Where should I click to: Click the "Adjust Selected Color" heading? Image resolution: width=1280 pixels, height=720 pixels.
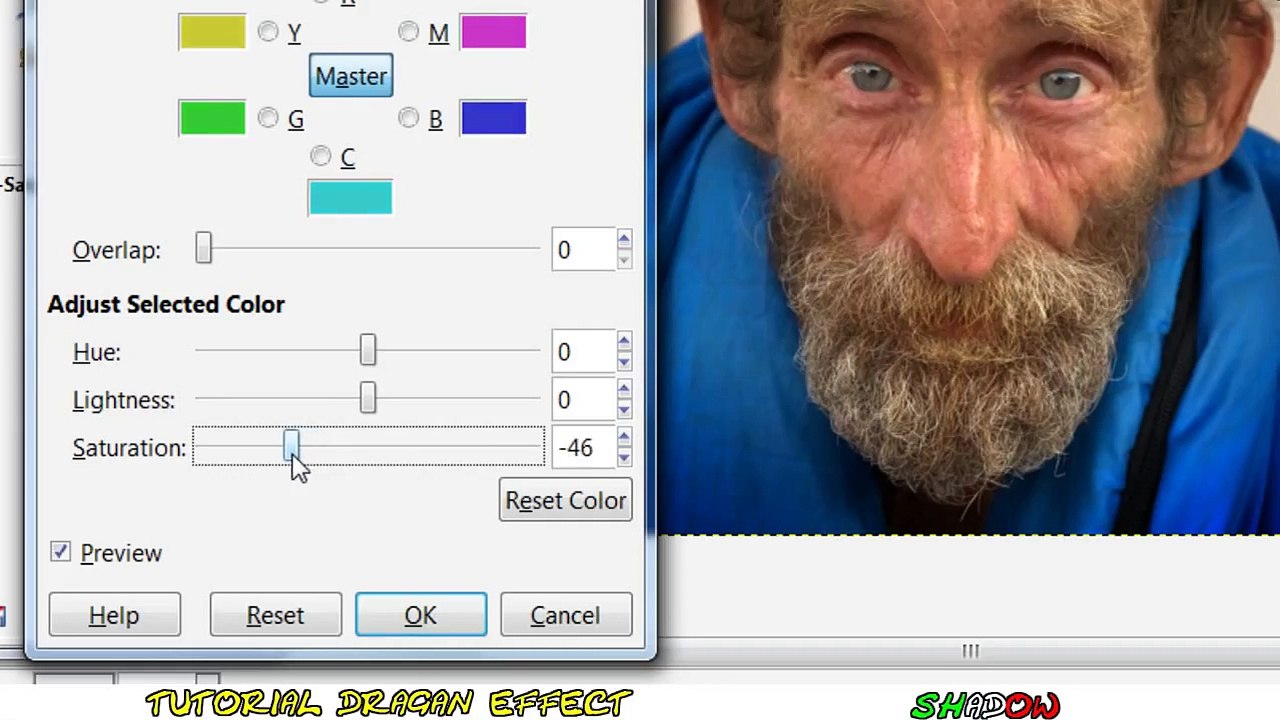(166, 304)
